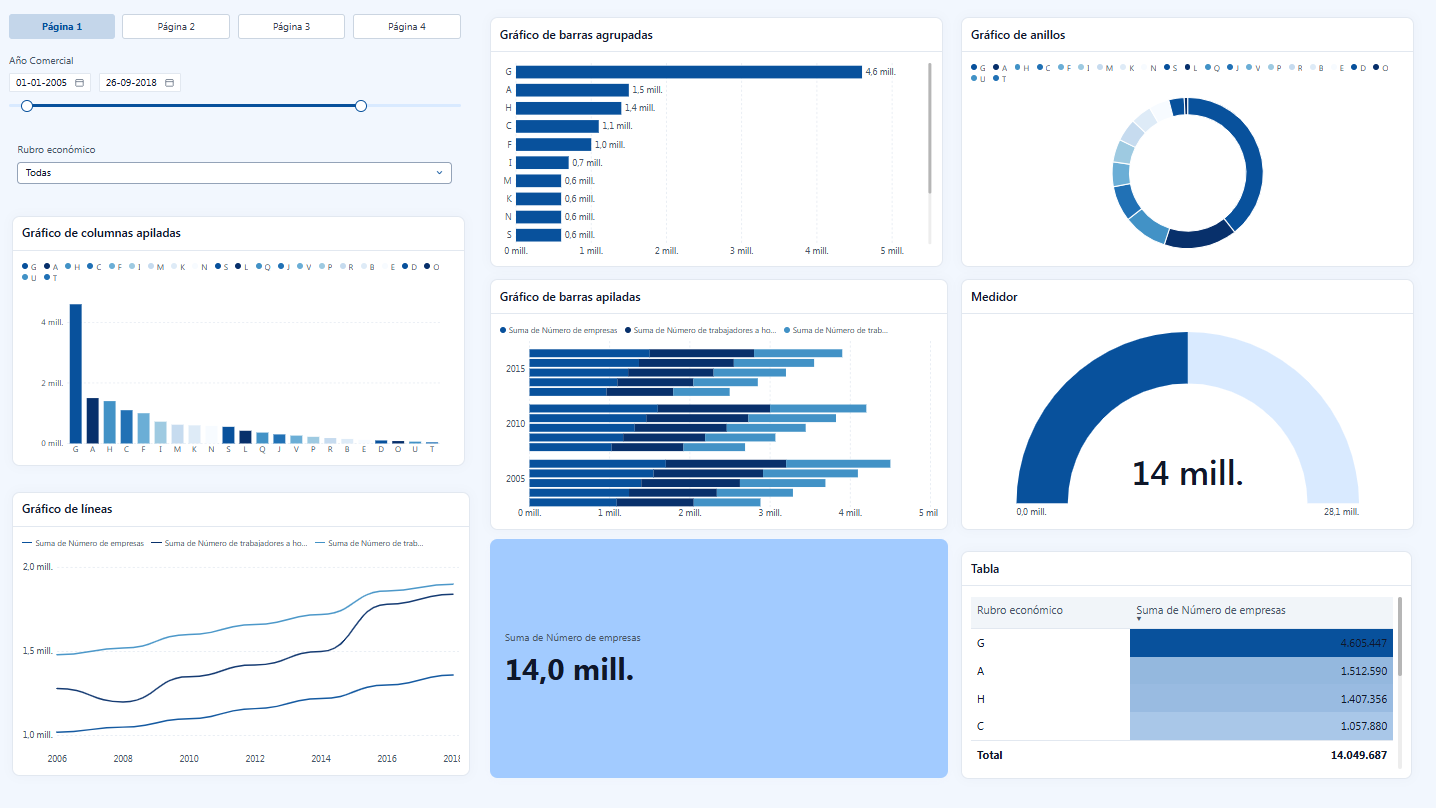
Task: Open calendar icon in the 26-09-2018 date field
Action: [x=170, y=82]
